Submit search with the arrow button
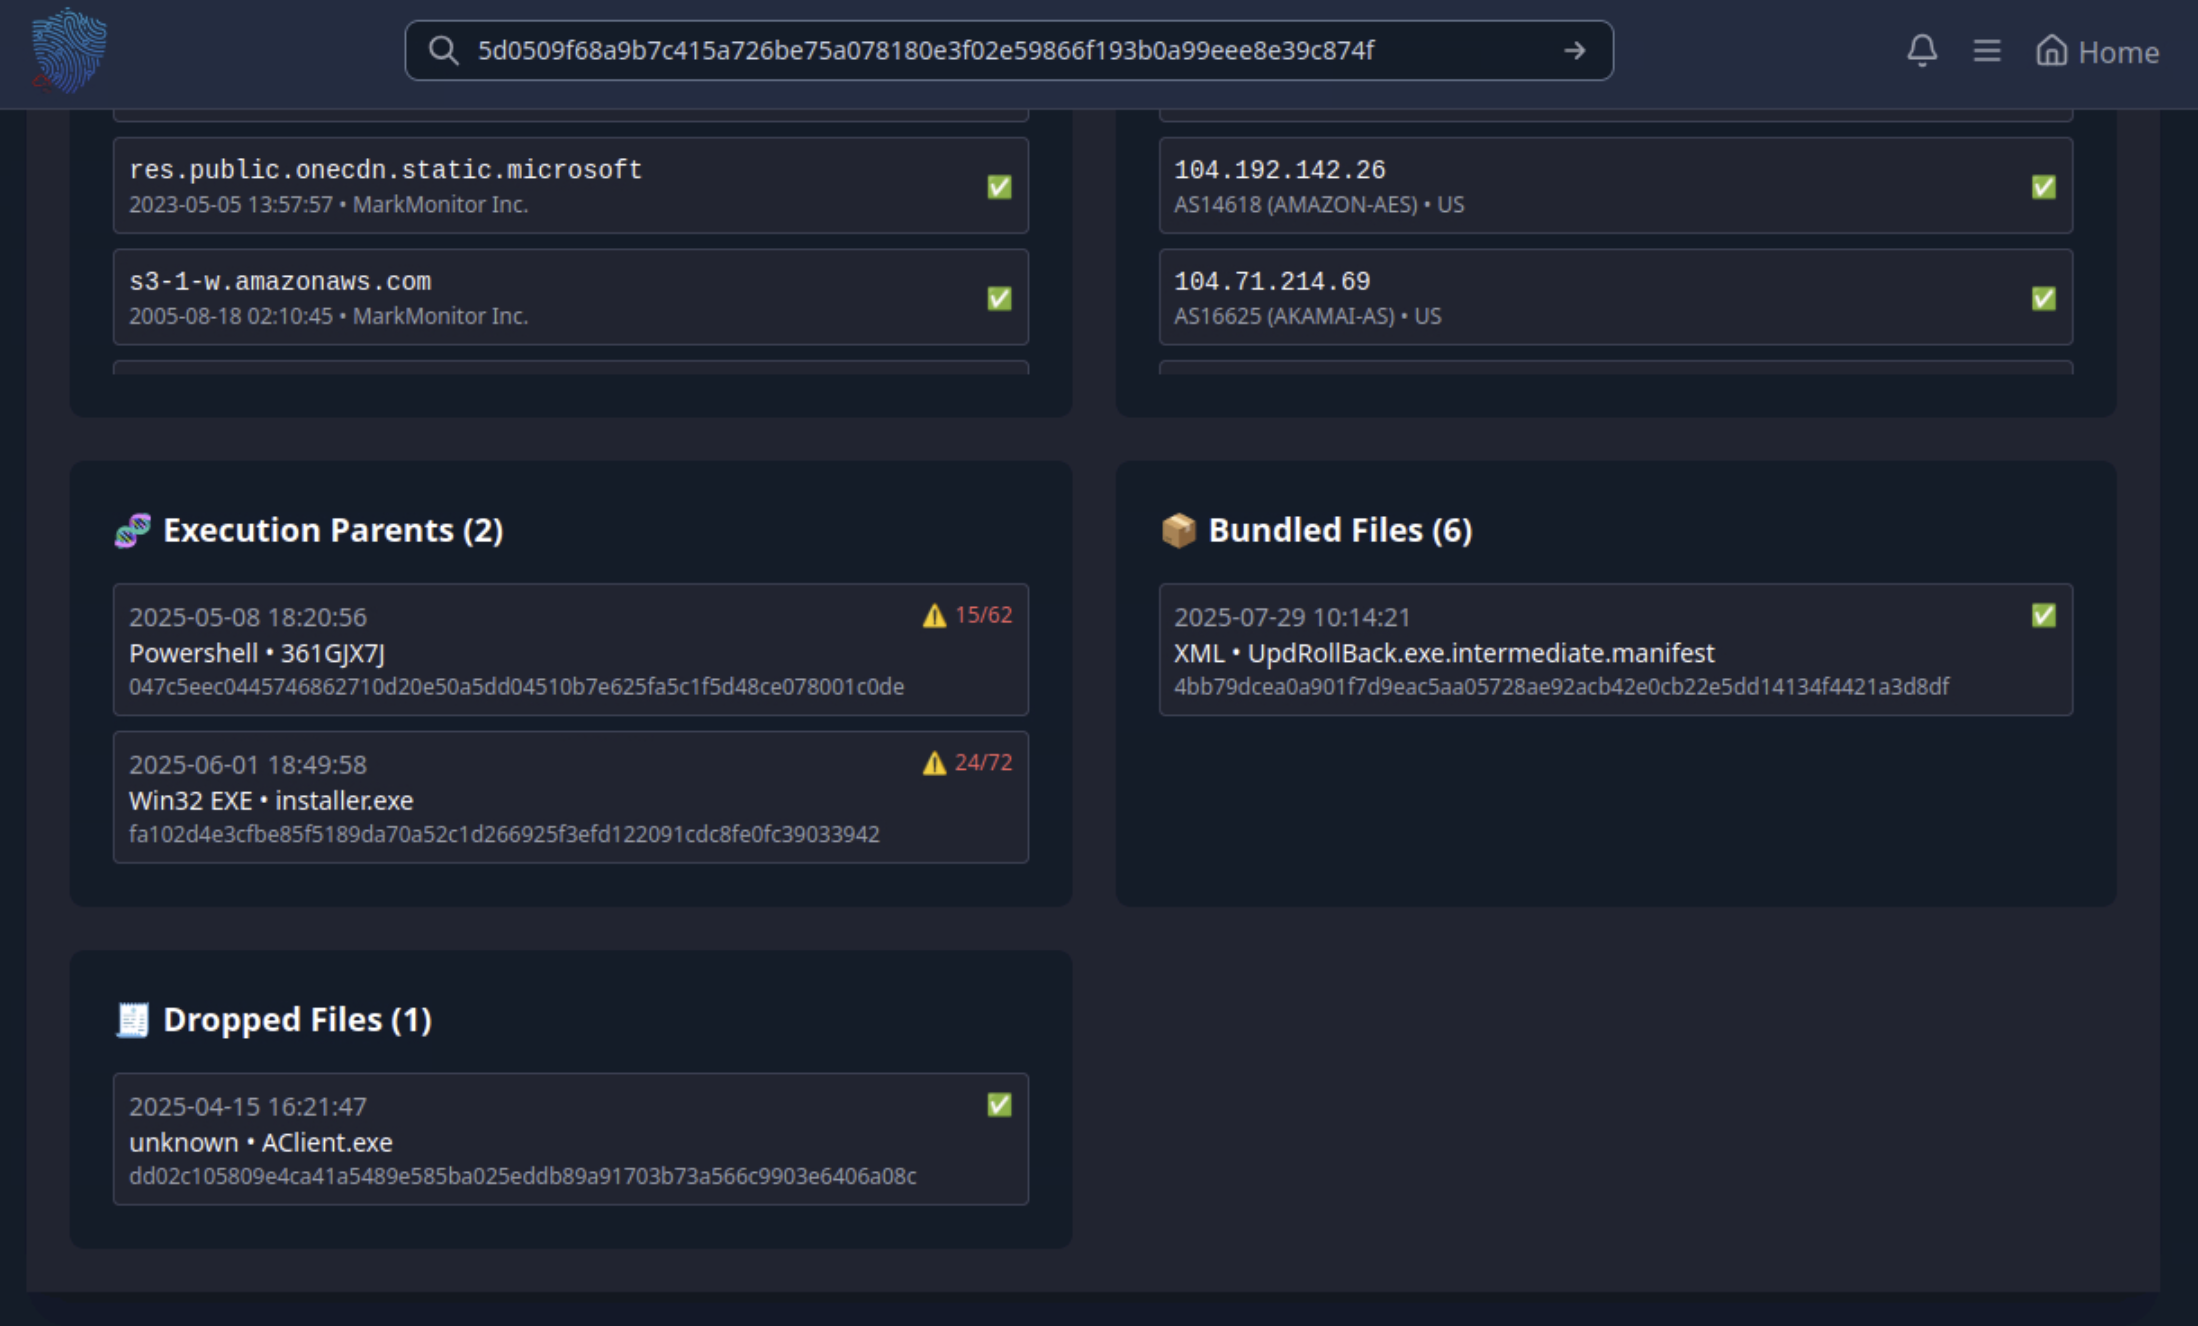2198x1326 pixels. [1575, 50]
